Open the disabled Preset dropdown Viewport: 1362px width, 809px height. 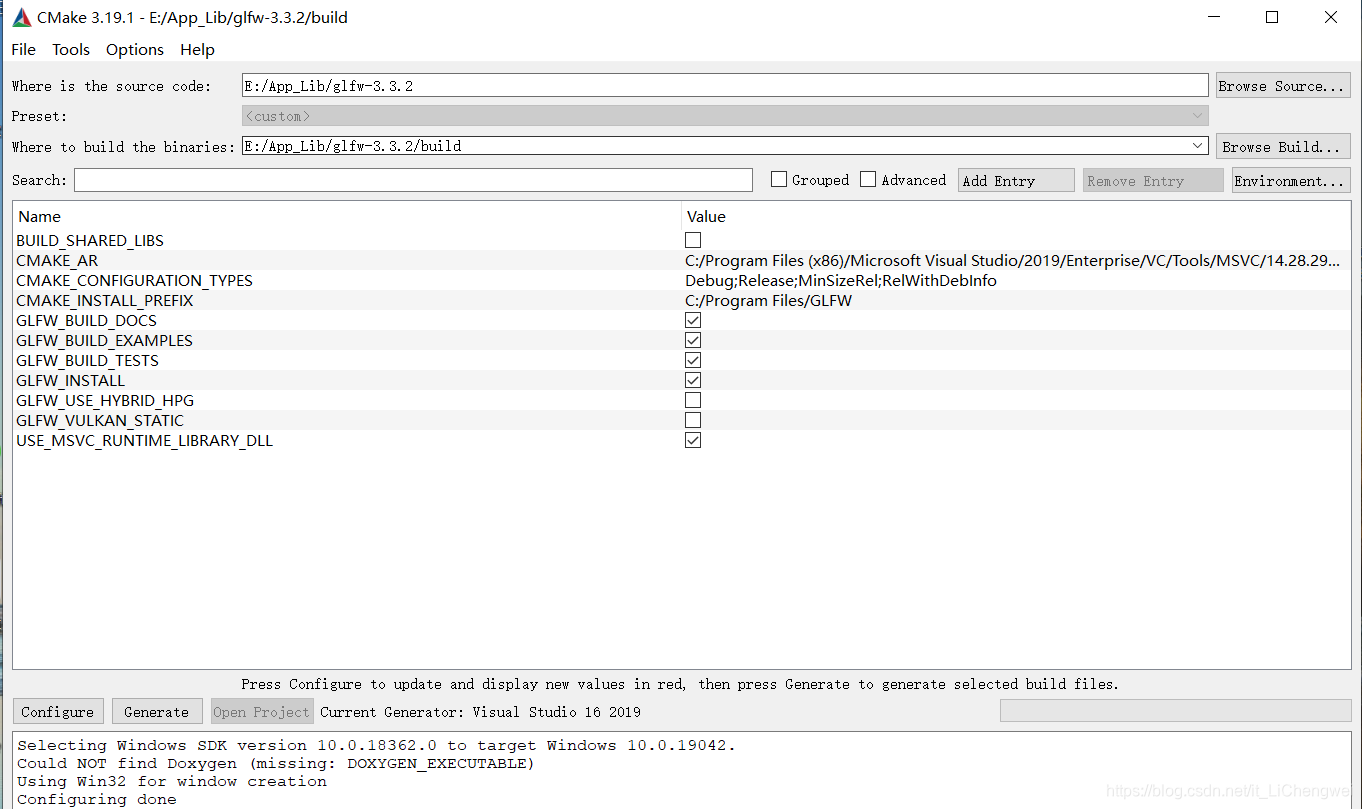click(725, 116)
